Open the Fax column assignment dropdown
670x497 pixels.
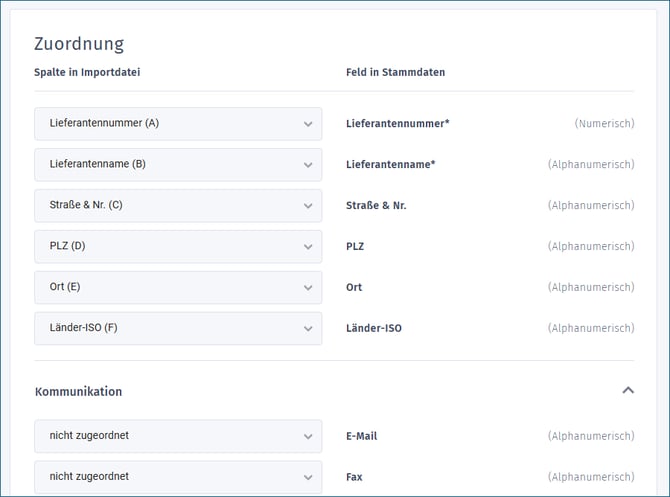click(178, 477)
